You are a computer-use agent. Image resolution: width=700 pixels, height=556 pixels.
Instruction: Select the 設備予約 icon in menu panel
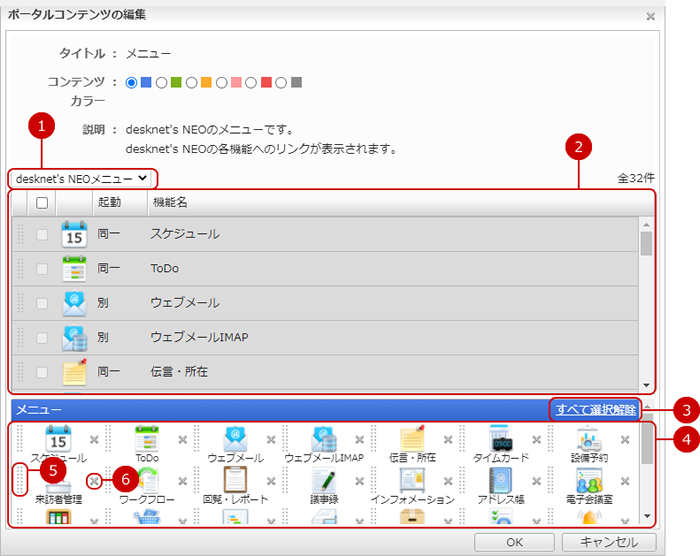(588, 439)
